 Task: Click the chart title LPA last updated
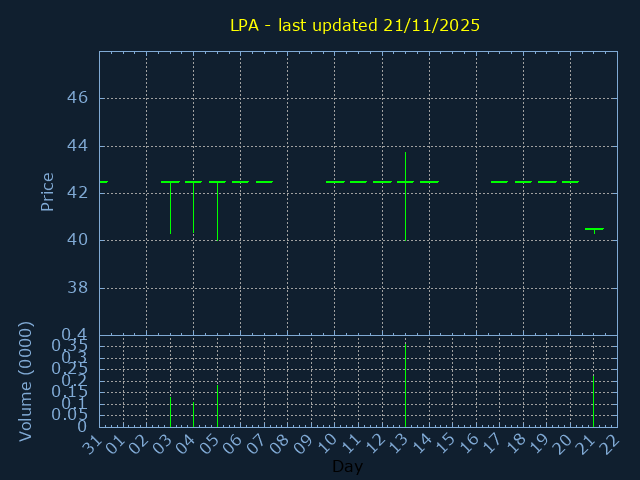(355, 25)
